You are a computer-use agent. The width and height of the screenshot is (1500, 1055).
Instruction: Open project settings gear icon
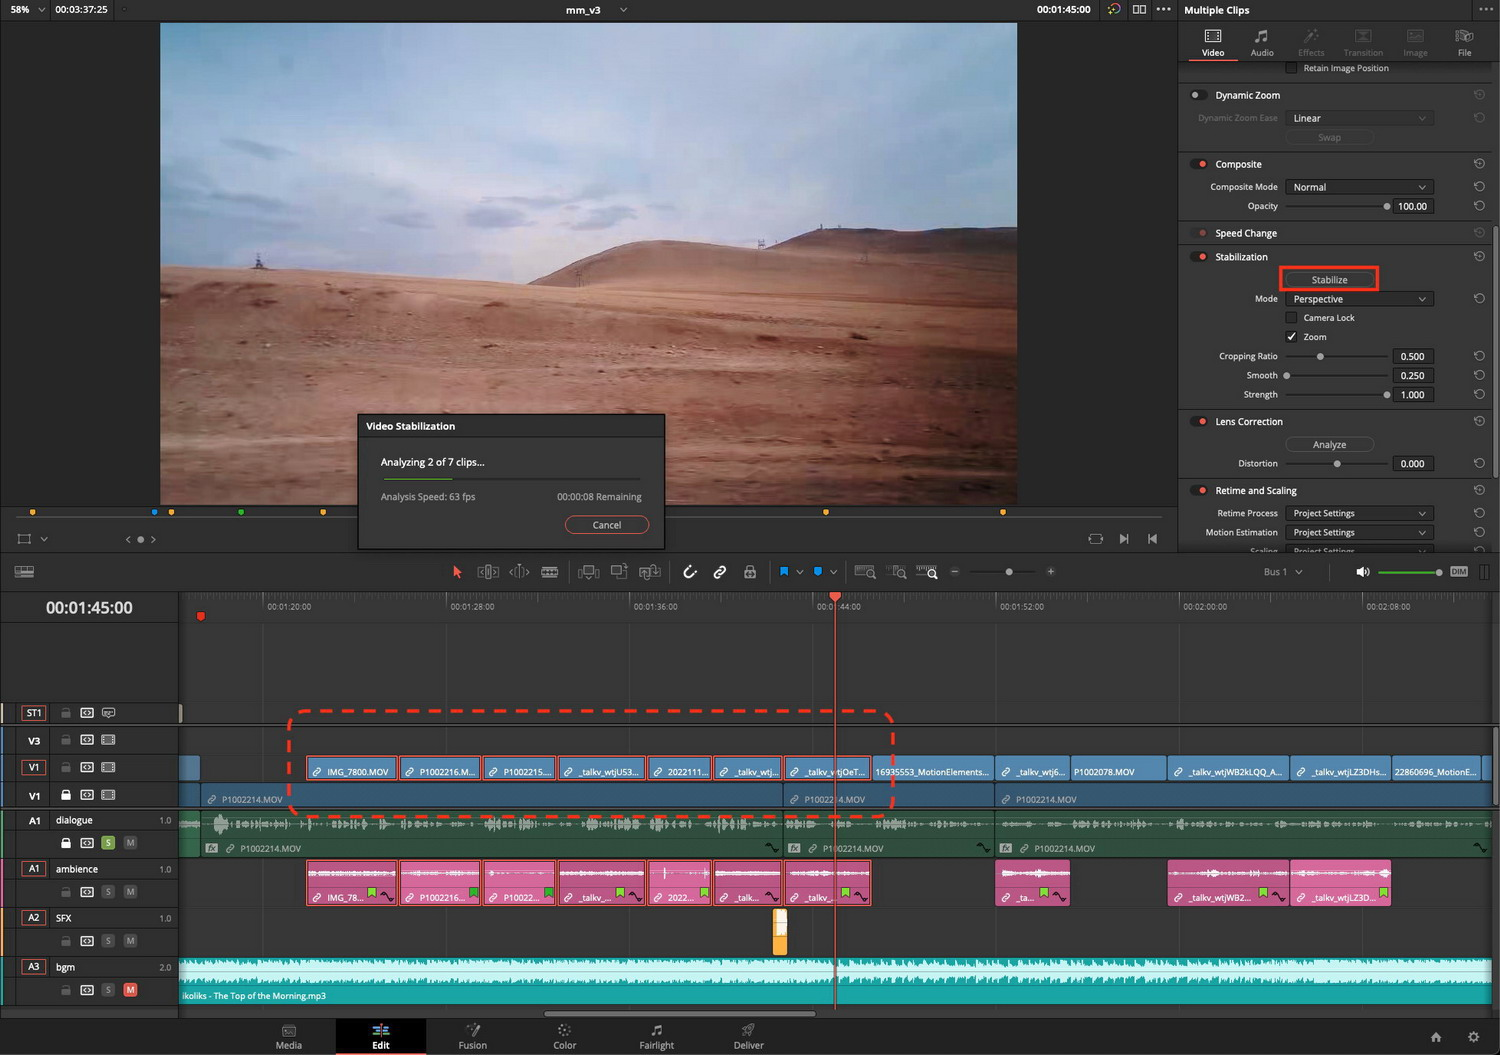(1473, 1037)
